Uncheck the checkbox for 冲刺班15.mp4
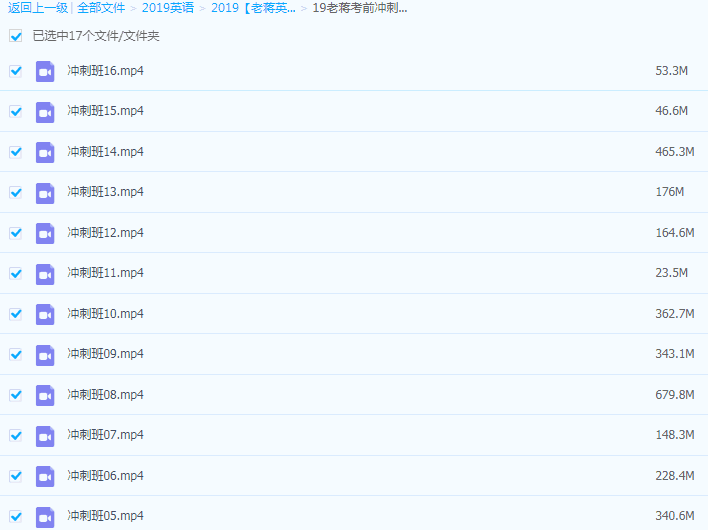708x530 pixels. click(x=16, y=112)
